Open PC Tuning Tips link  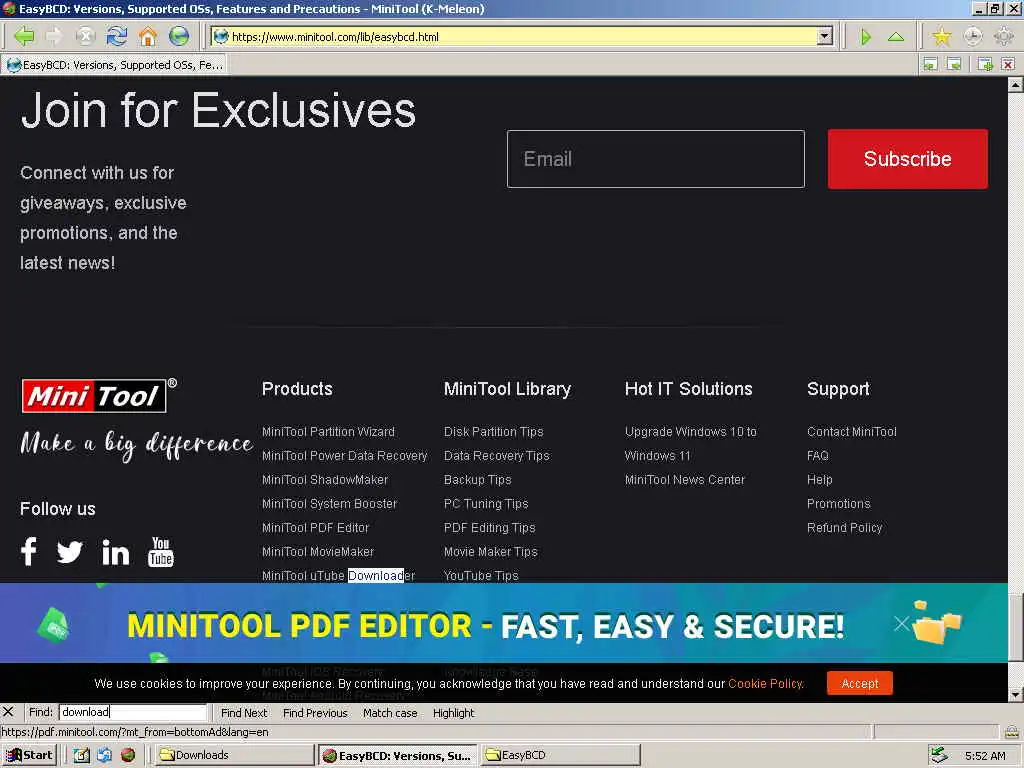point(486,504)
